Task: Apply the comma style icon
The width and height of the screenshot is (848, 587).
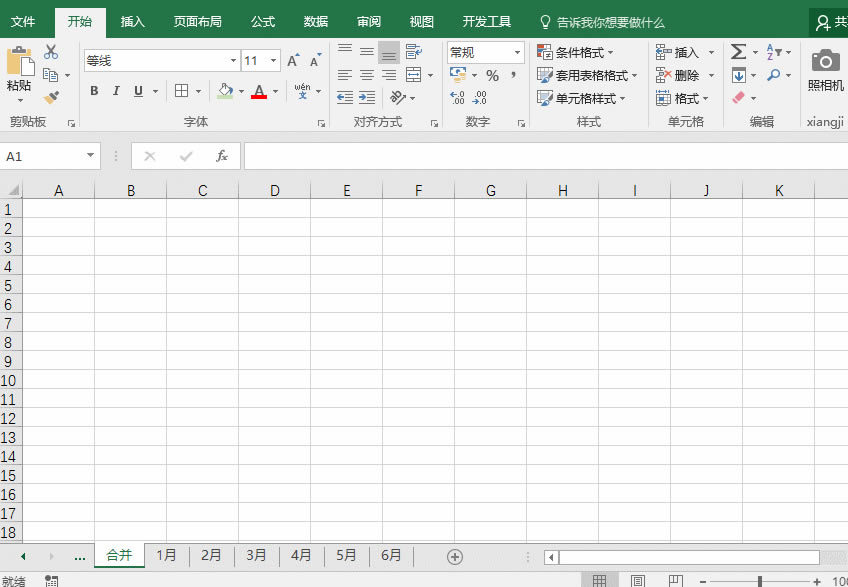Action: click(x=513, y=75)
